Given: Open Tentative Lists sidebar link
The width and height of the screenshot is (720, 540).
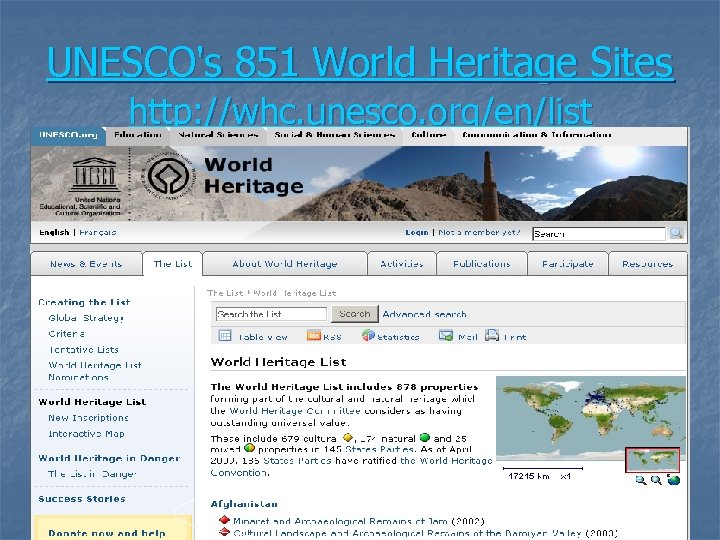Looking at the screenshot, I should [84, 349].
